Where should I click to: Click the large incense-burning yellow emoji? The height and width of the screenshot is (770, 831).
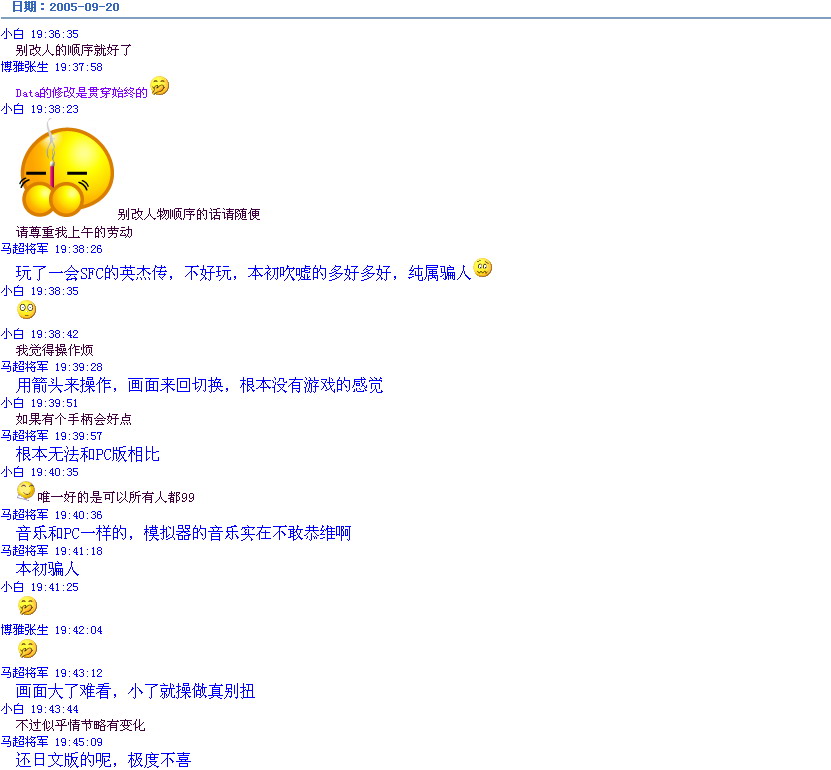tap(67, 169)
